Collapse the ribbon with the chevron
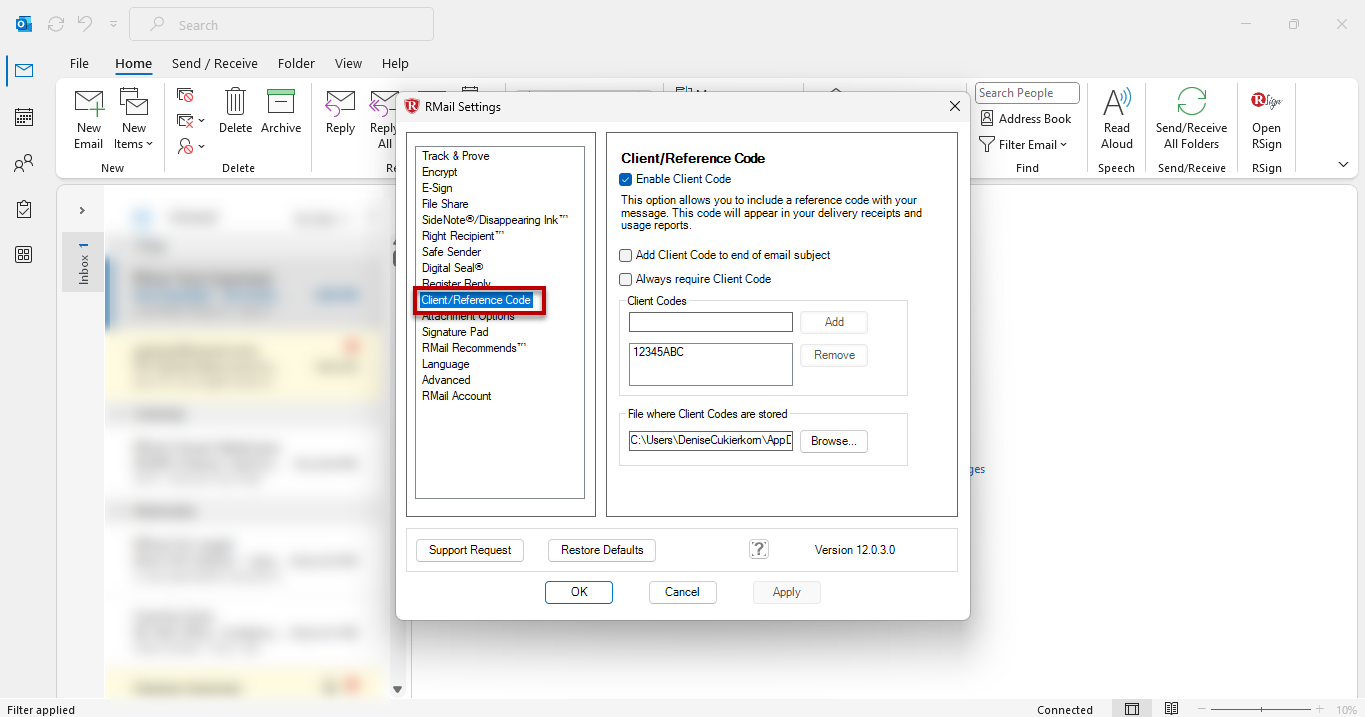 click(1343, 164)
